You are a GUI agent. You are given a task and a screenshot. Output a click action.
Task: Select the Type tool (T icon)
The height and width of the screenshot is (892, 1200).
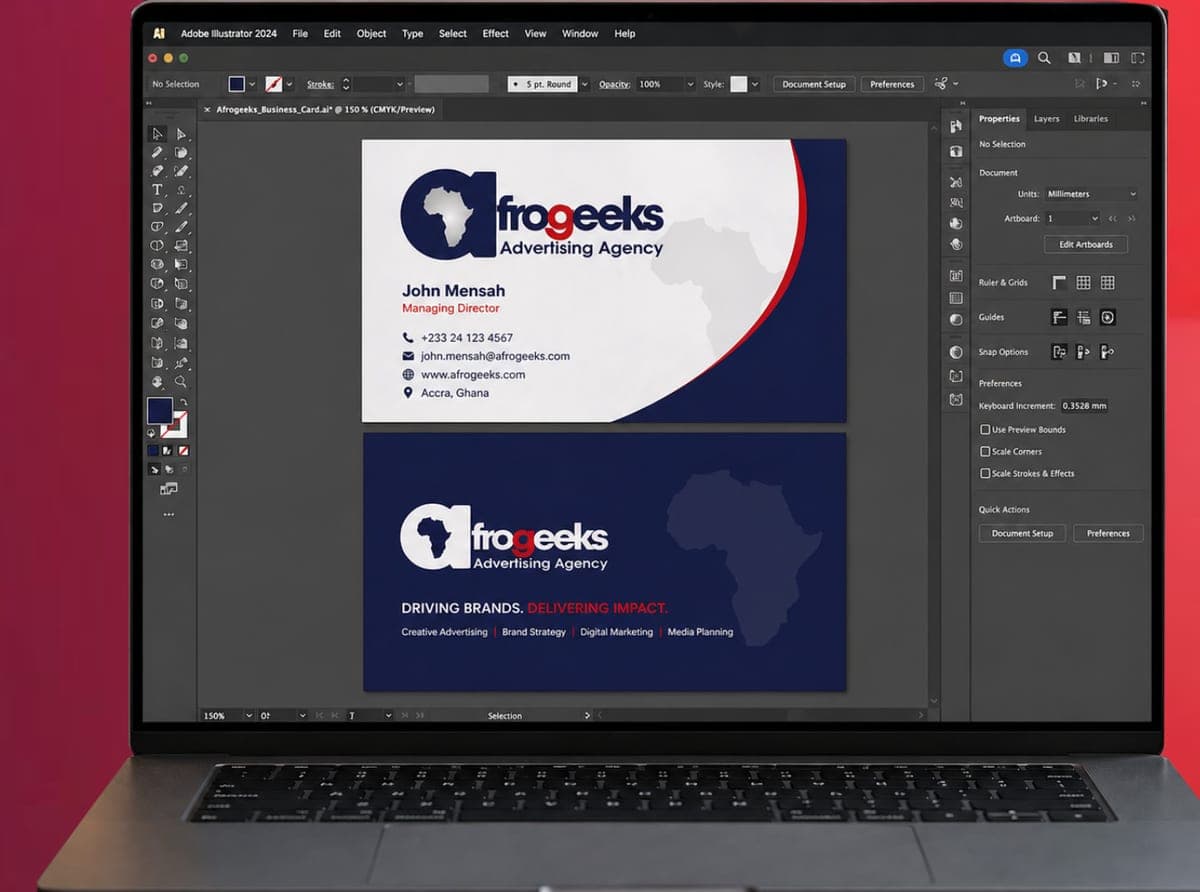point(157,190)
